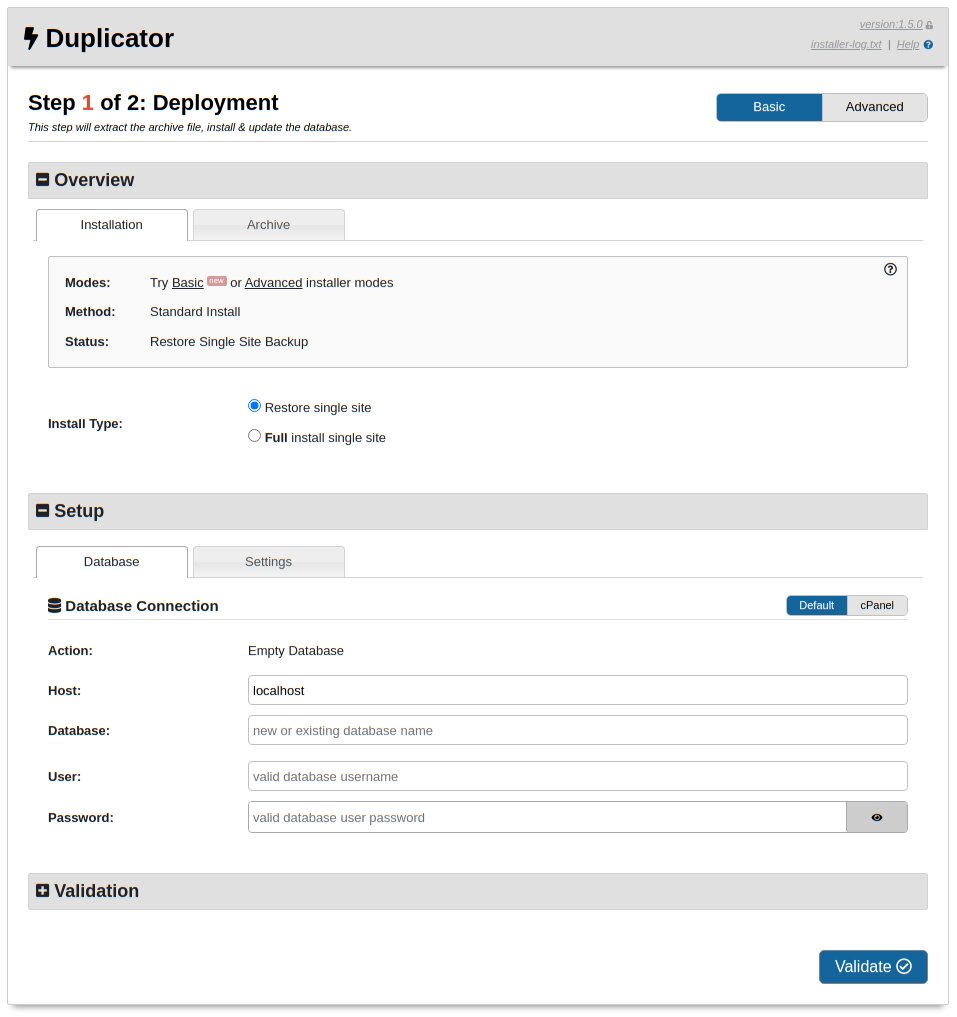Choose cPanel database connection mode

click(877, 605)
